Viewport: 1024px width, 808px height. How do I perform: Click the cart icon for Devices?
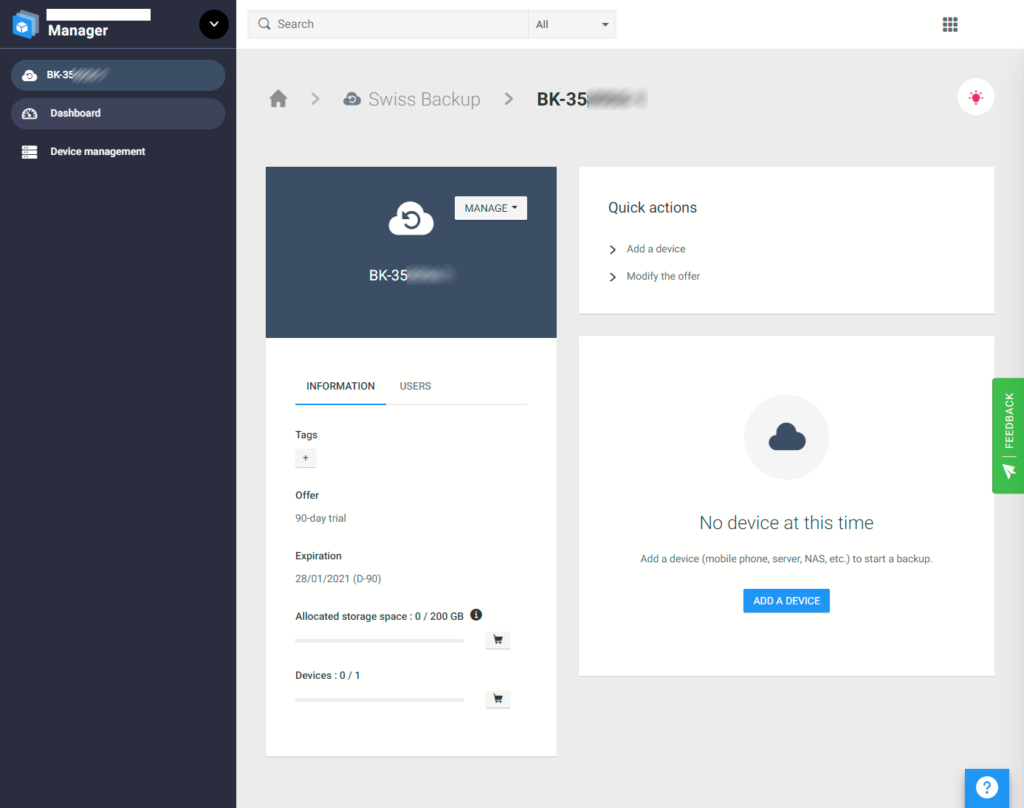498,699
